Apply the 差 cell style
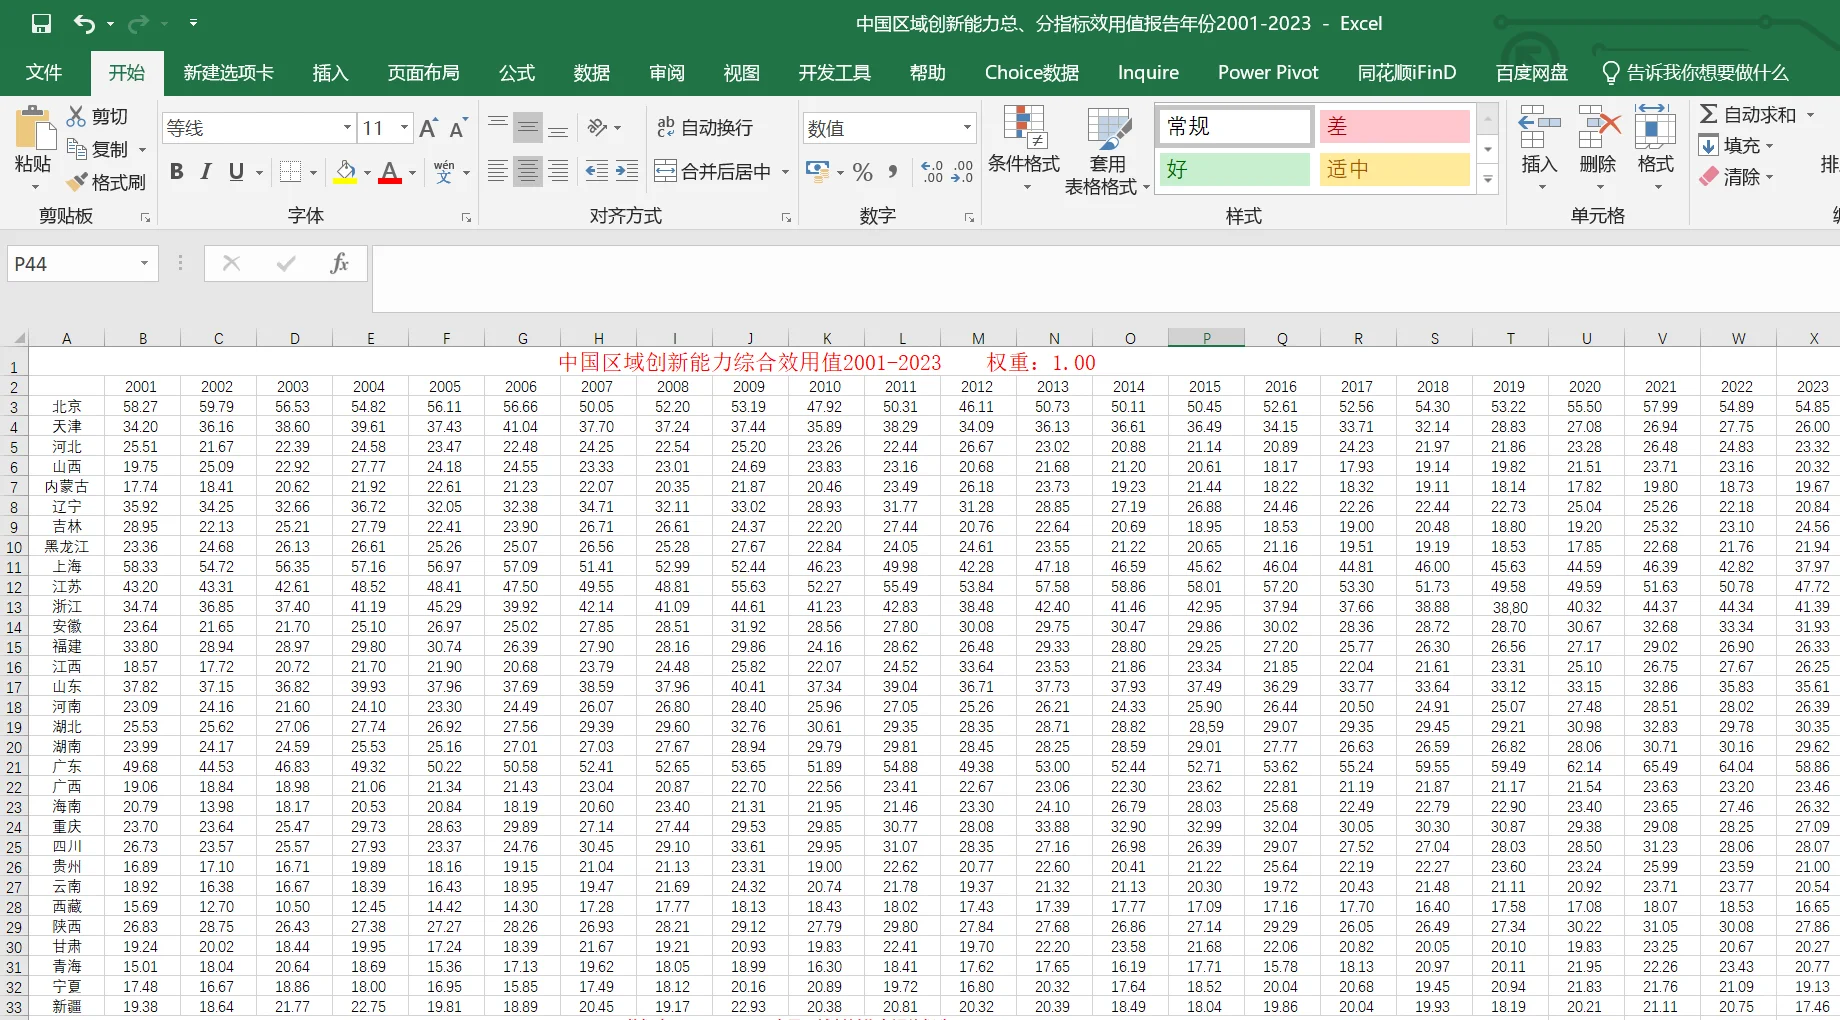 point(1393,126)
